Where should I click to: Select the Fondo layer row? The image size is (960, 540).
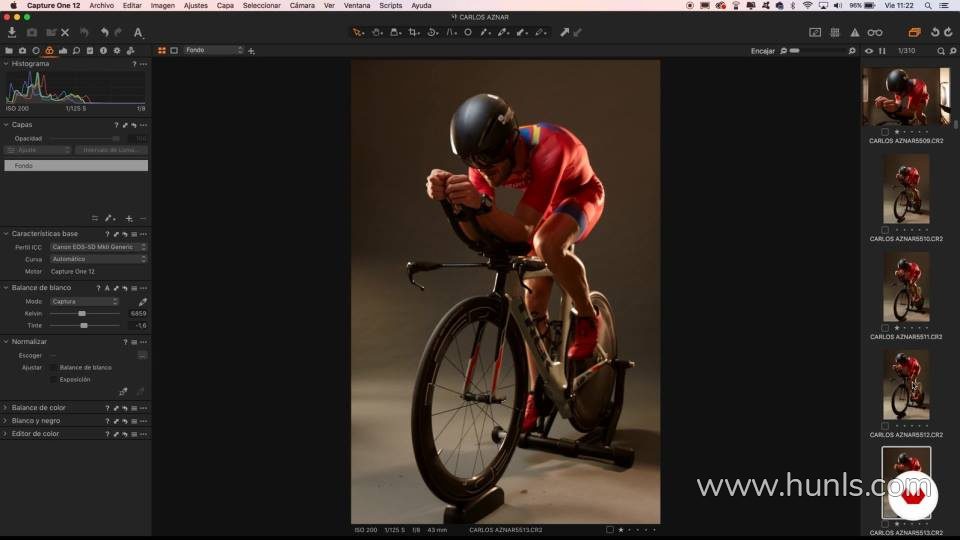(76, 165)
